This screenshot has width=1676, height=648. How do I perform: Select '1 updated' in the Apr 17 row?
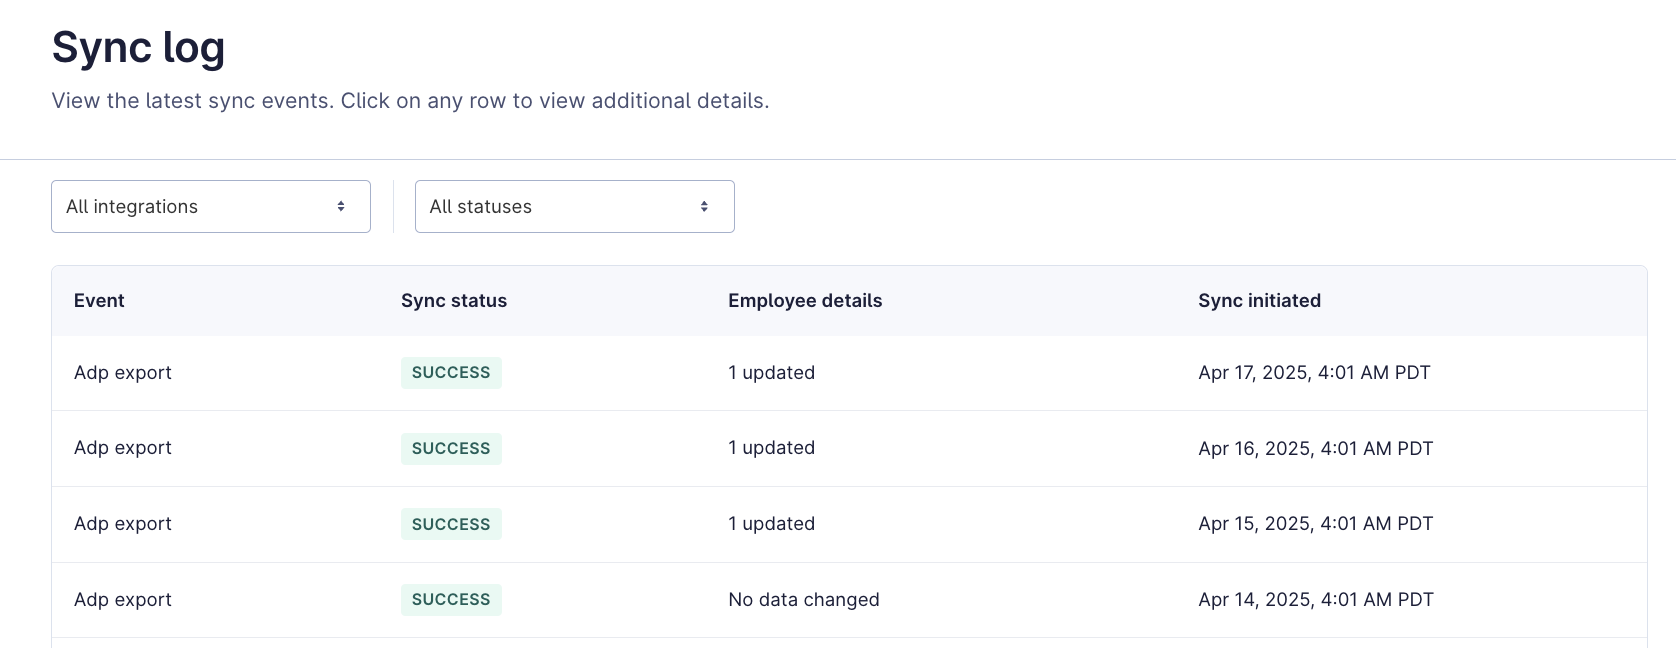coord(771,373)
